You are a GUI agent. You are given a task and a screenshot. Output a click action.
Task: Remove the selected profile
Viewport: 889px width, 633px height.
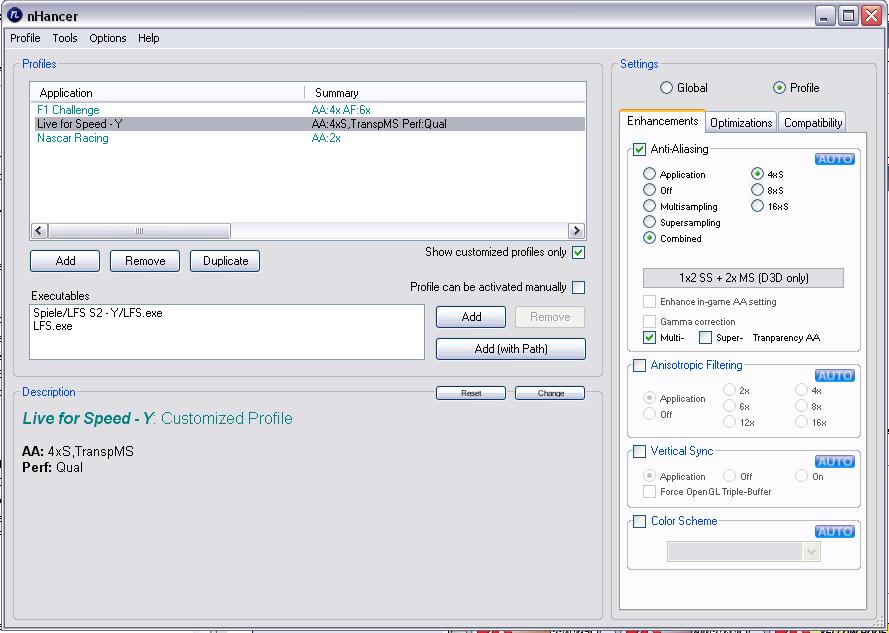[x=145, y=261]
